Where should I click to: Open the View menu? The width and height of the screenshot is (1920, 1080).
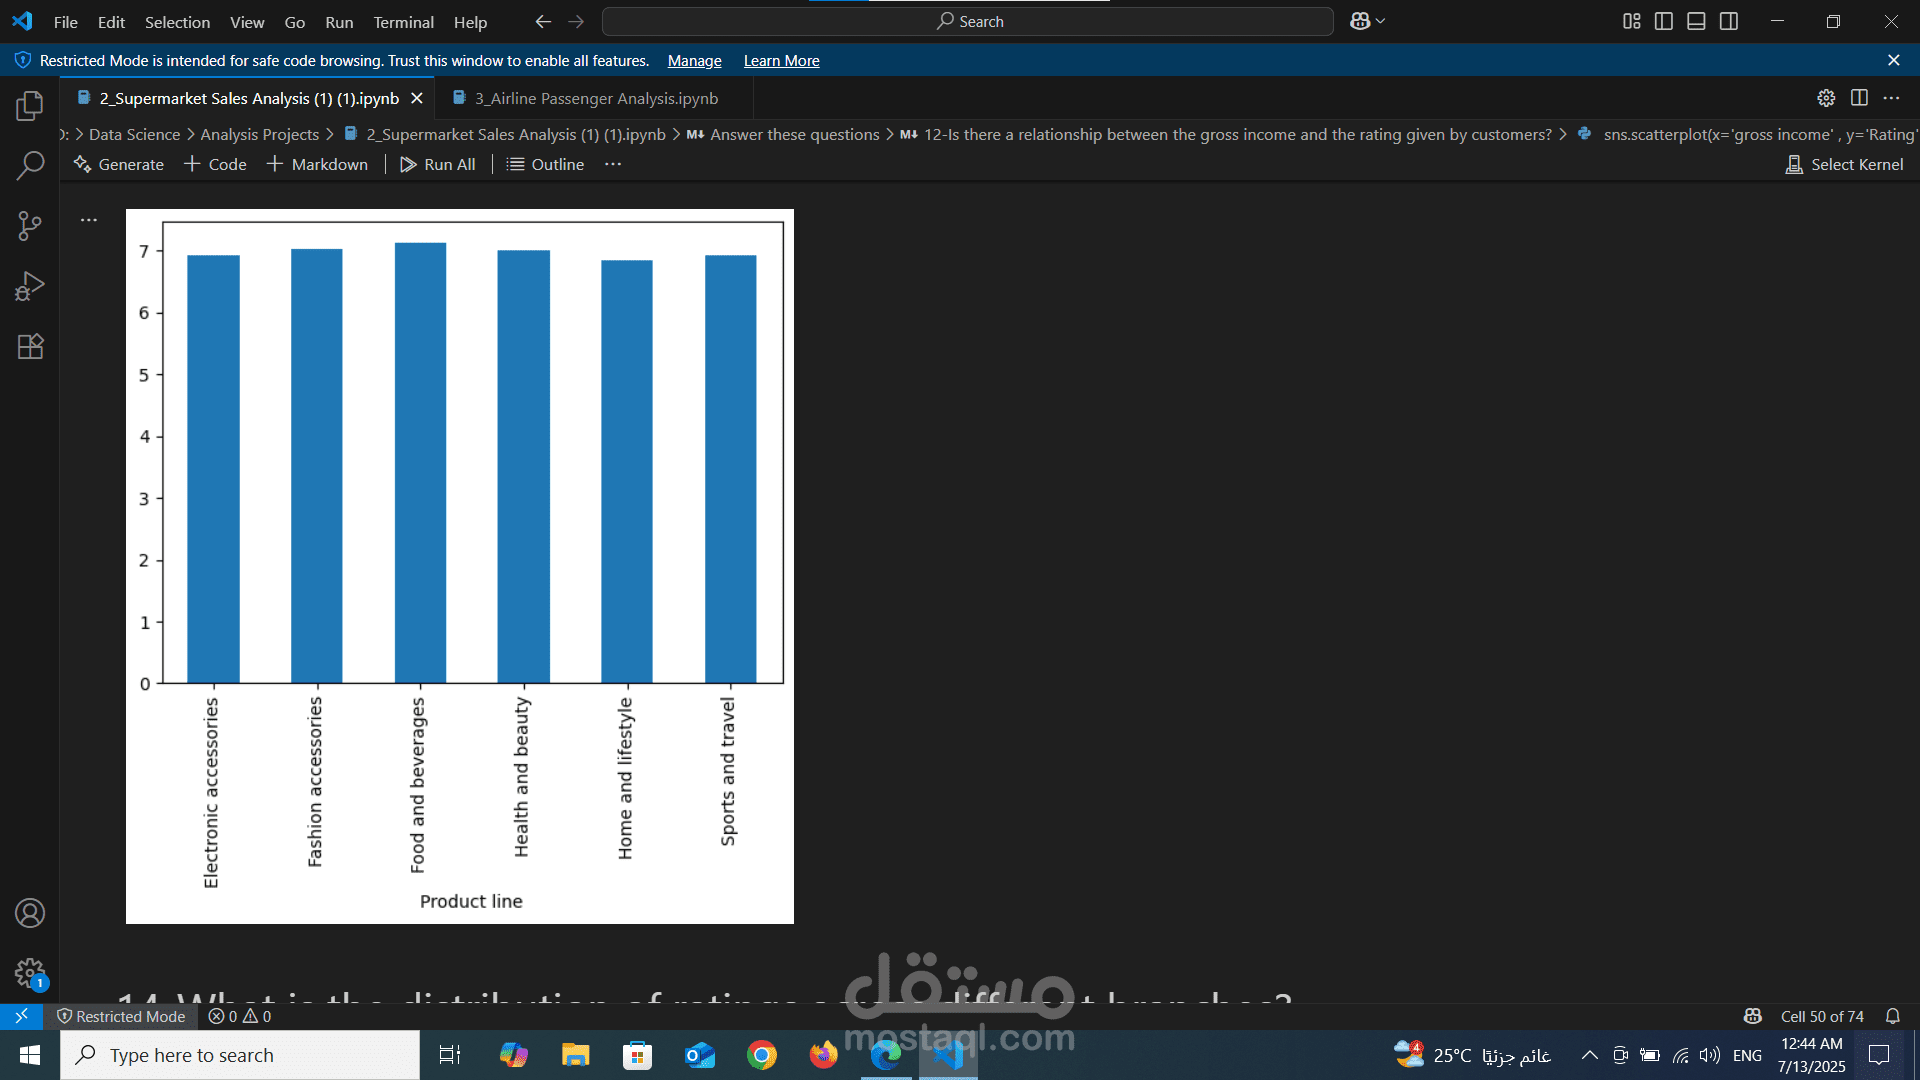(247, 22)
